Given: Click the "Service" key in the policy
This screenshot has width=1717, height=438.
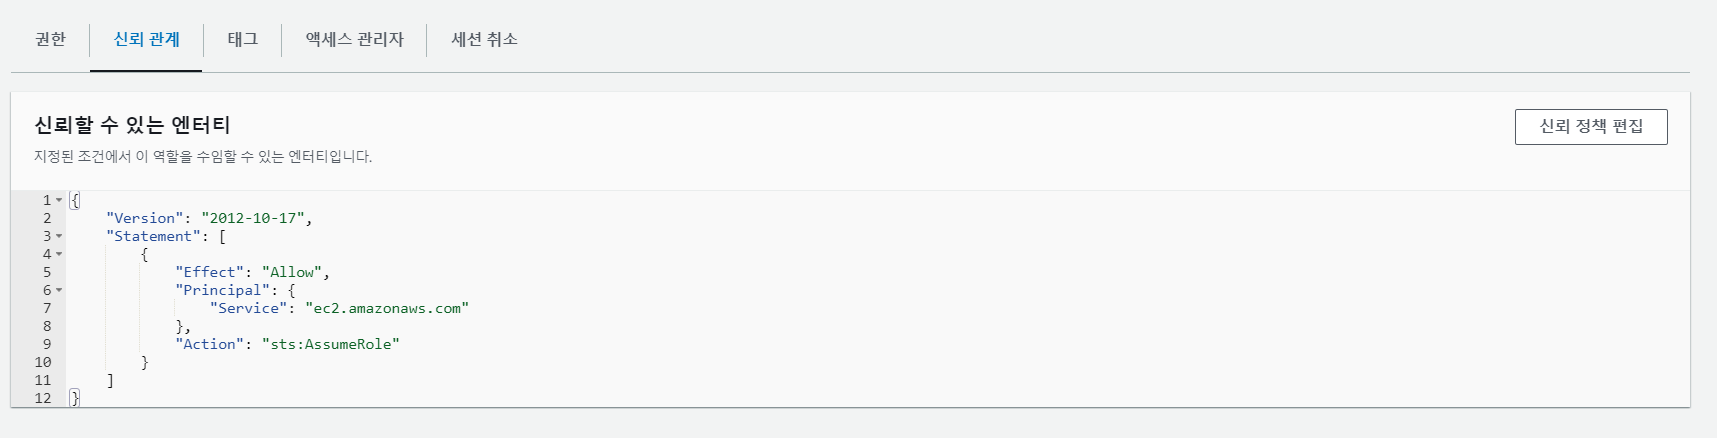Looking at the screenshot, I should point(249,308).
